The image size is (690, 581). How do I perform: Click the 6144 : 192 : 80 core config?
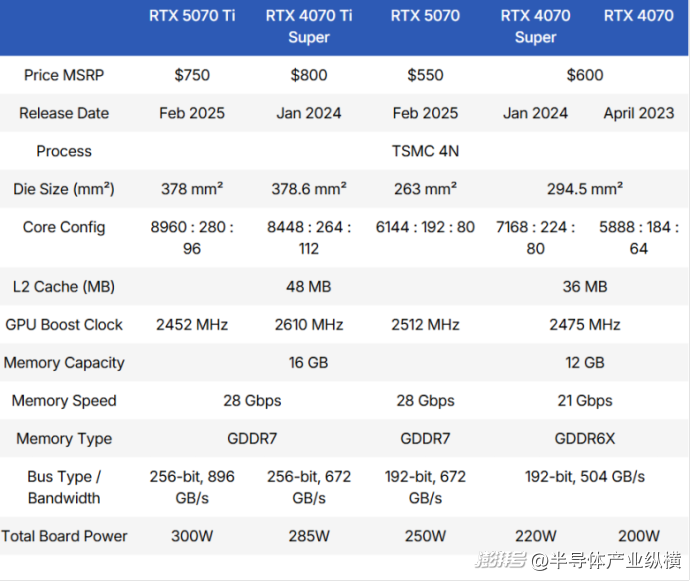(x=425, y=227)
